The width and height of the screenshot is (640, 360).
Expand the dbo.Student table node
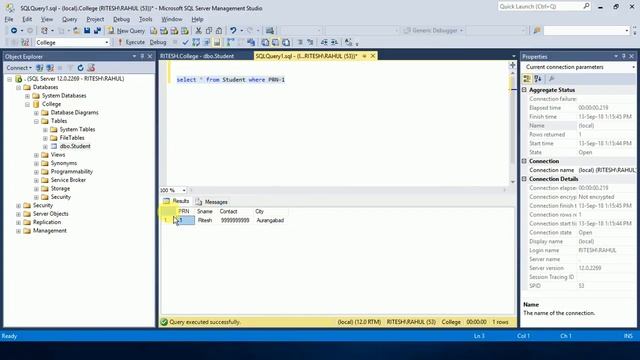tap(45, 147)
